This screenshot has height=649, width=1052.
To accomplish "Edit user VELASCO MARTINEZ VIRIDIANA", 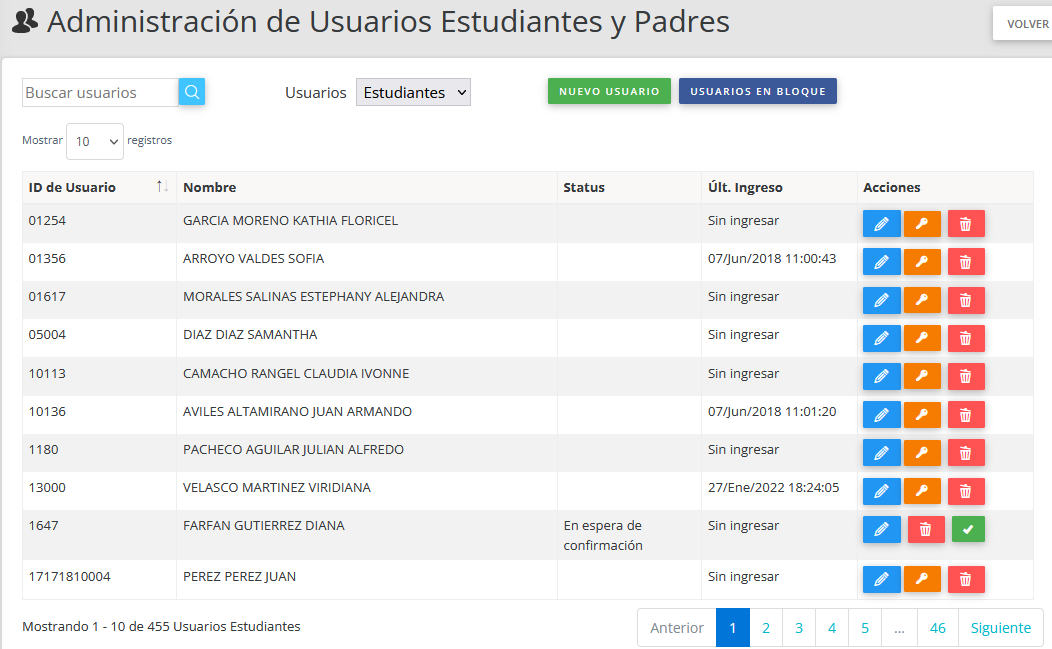I will (x=881, y=491).
